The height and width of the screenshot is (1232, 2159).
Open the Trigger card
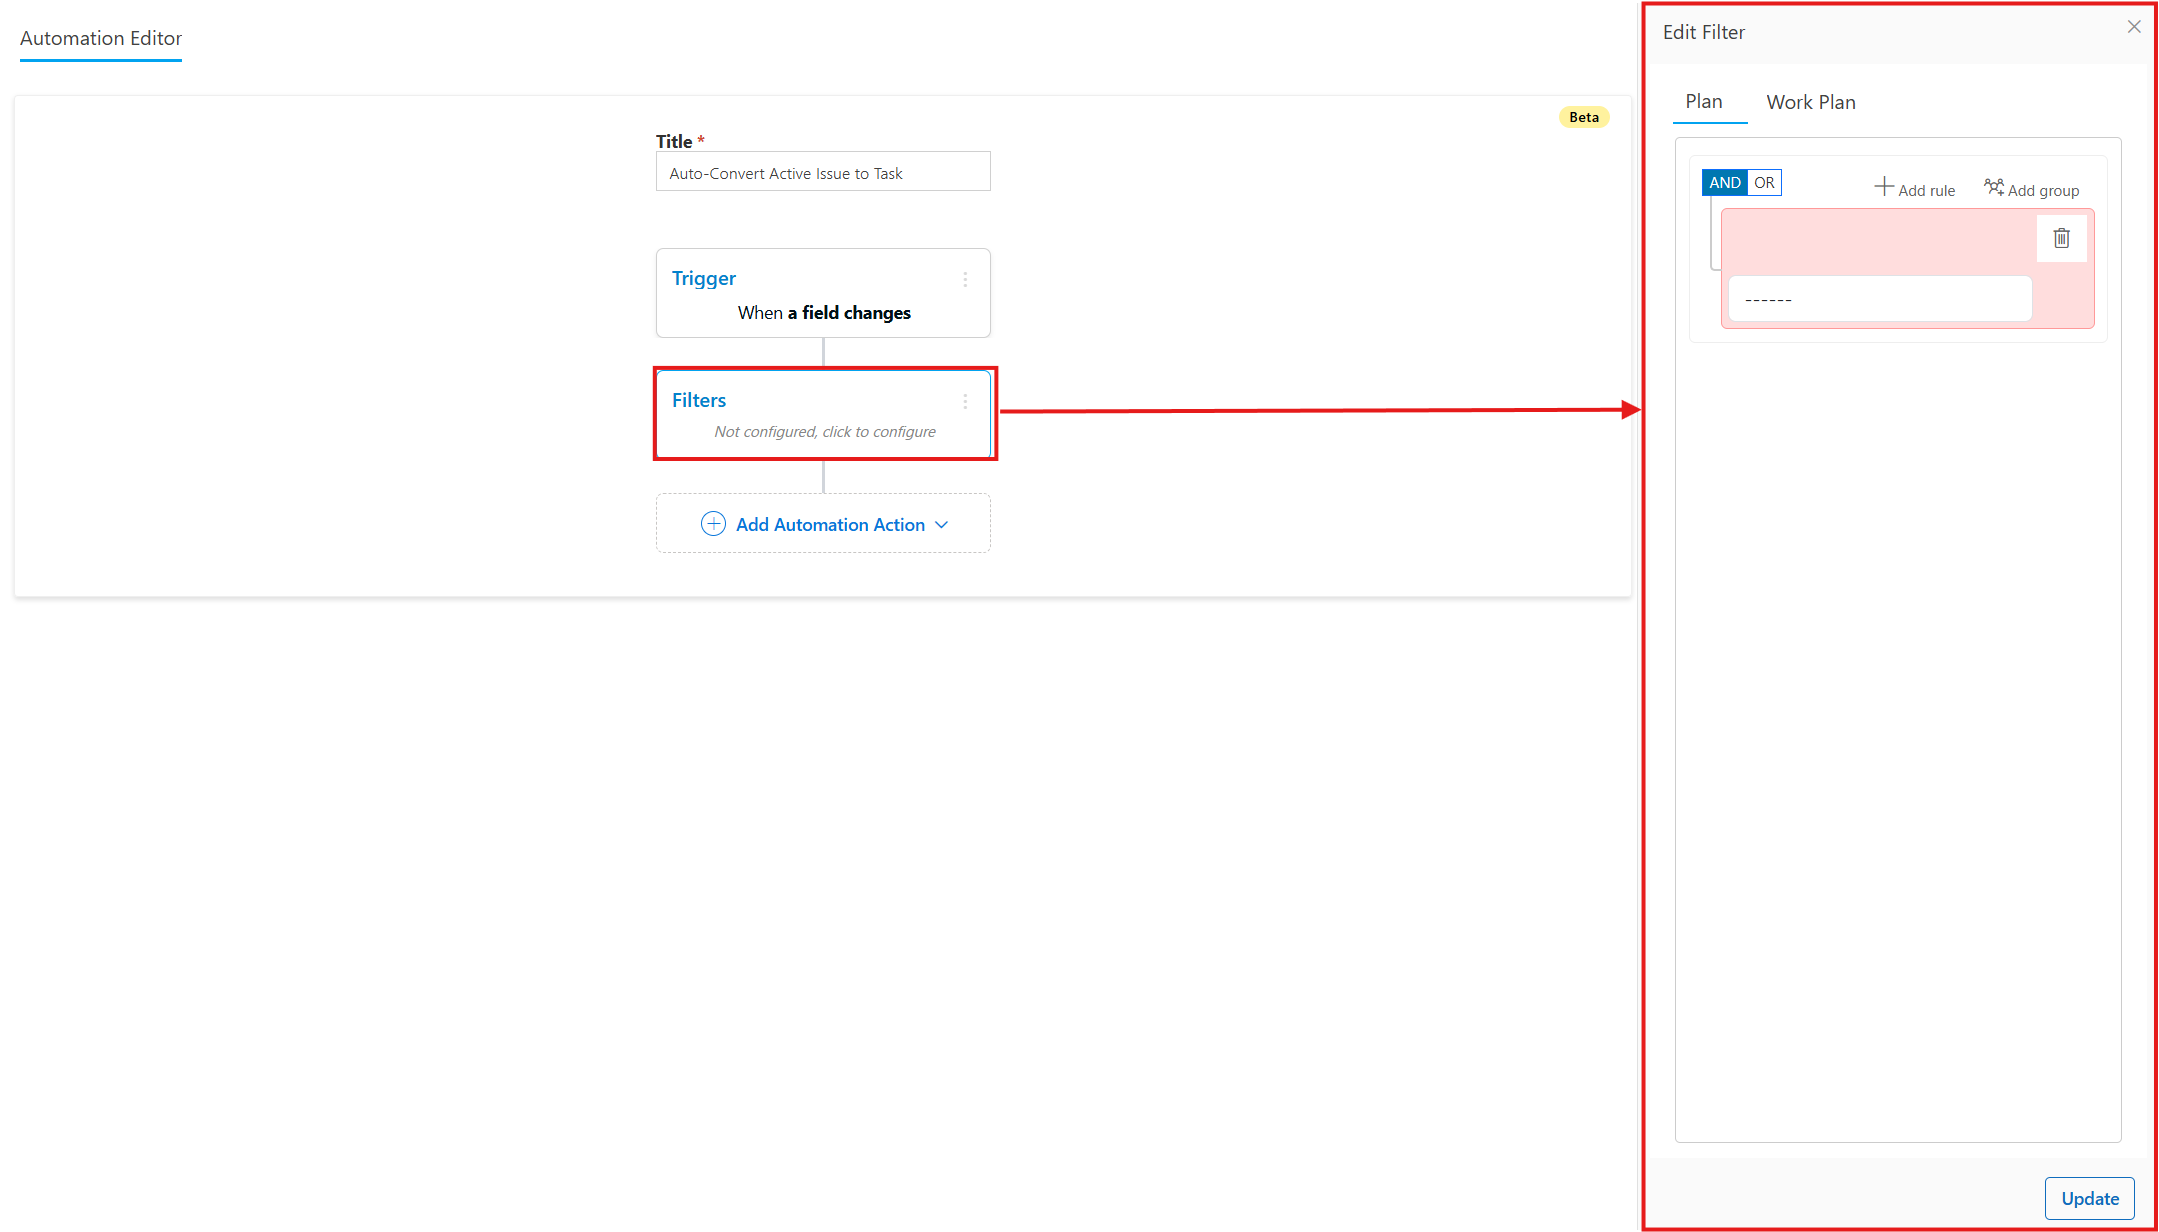click(x=823, y=293)
